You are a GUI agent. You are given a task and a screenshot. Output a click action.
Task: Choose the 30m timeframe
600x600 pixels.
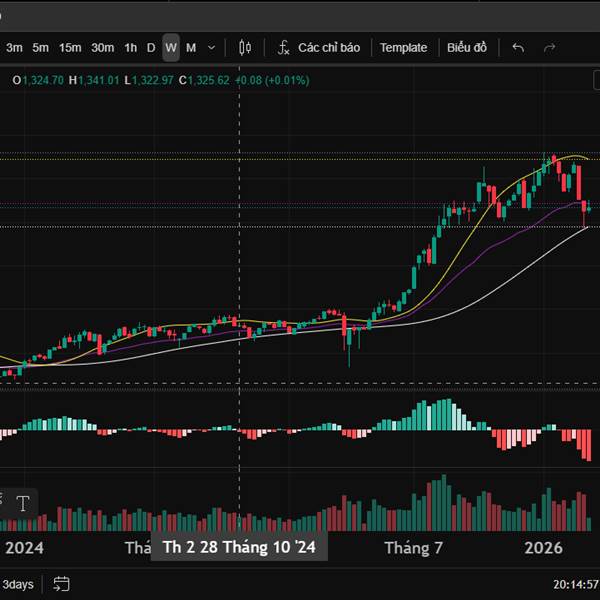tap(102, 47)
